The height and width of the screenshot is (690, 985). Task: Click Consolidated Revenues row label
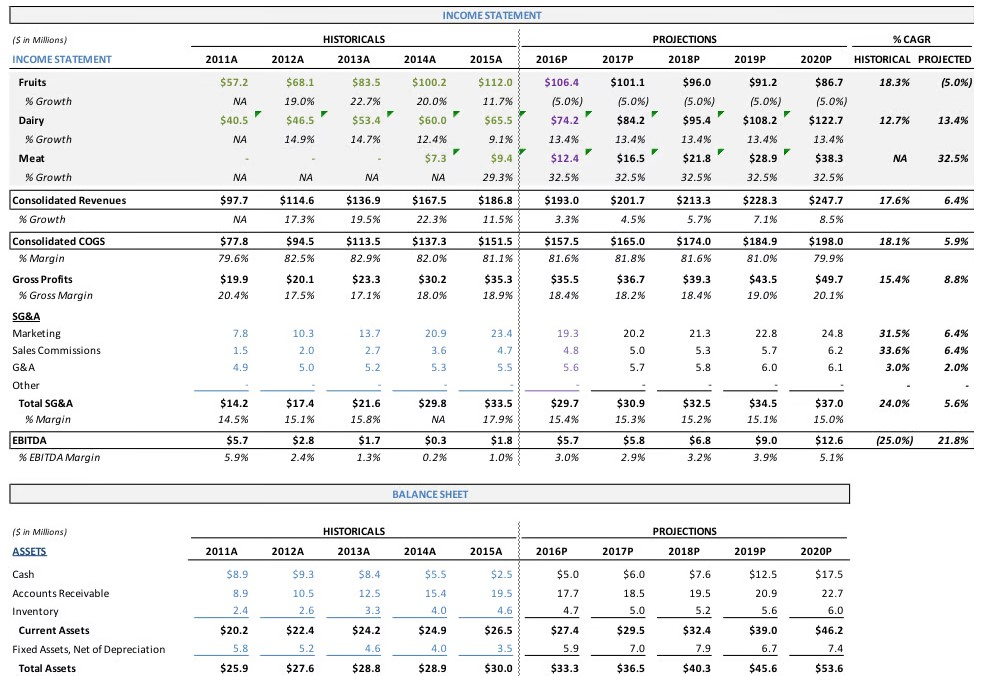[x=69, y=200]
